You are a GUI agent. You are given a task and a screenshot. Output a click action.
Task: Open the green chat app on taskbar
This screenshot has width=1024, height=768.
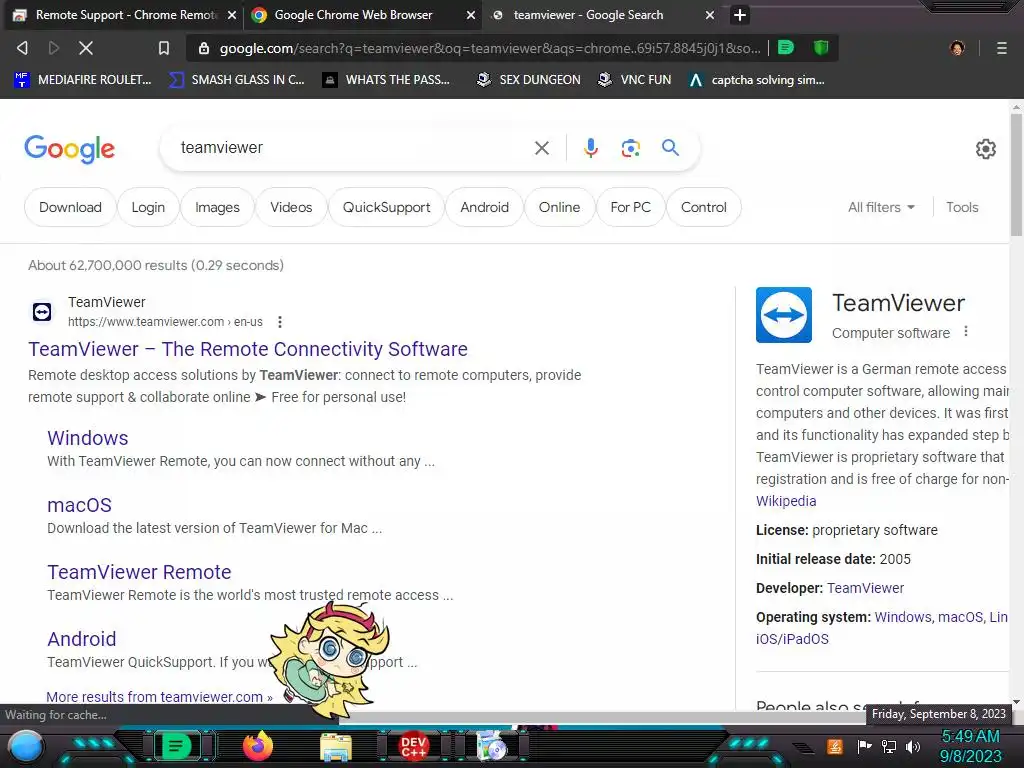(176, 746)
